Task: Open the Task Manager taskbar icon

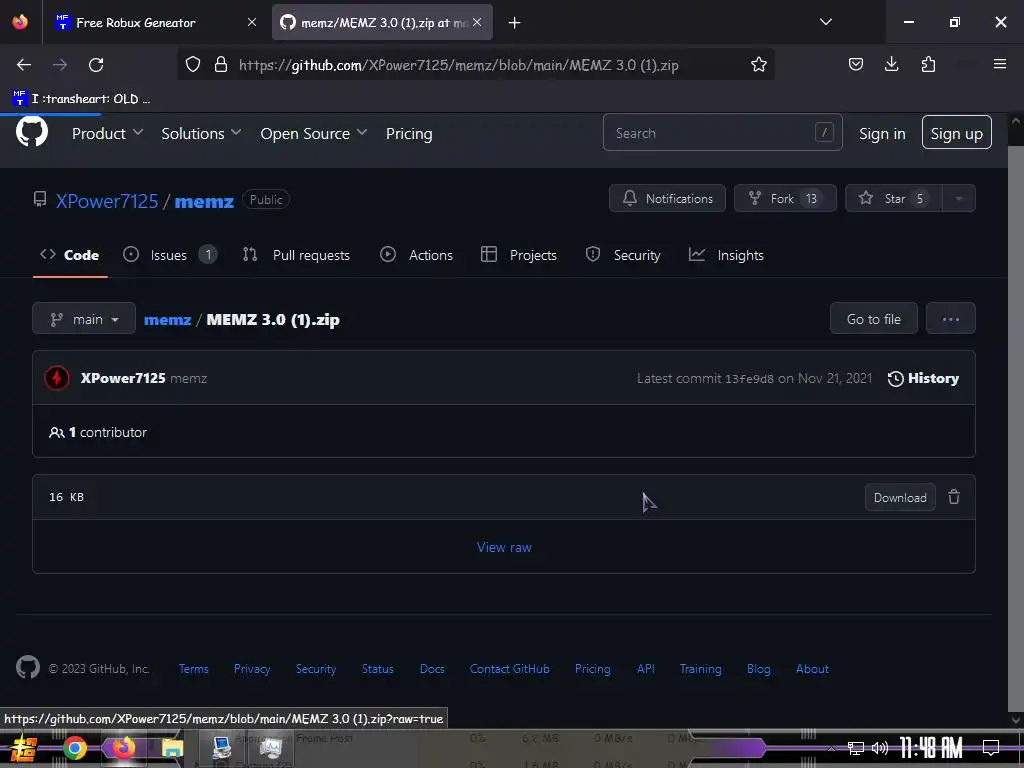Action: (270, 748)
